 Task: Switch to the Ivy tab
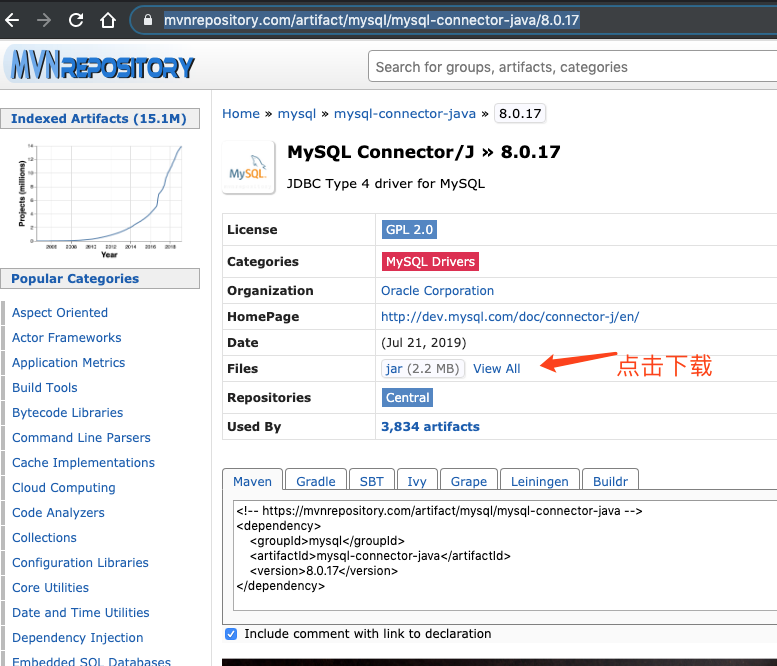tap(417, 481)
